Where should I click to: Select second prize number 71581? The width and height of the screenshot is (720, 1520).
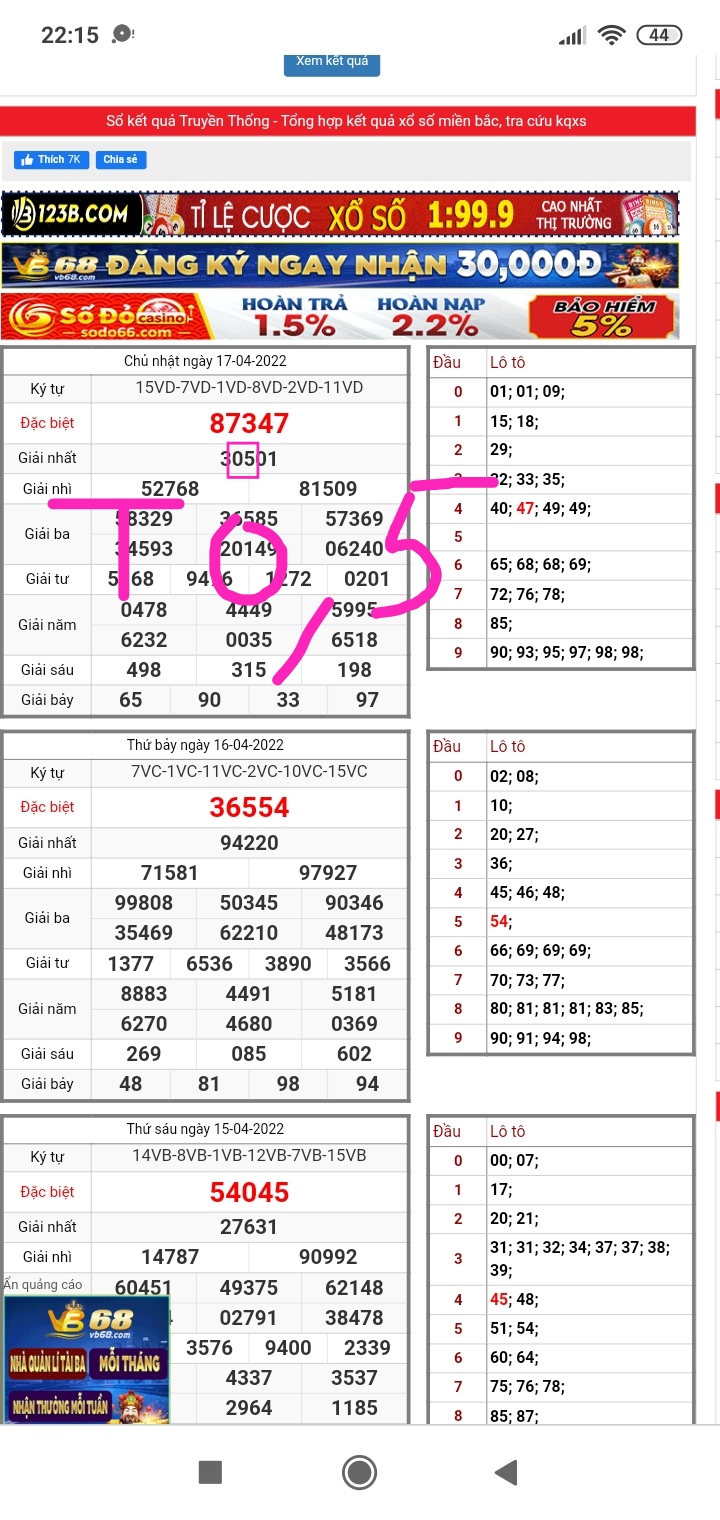click(x=170, y=873)
